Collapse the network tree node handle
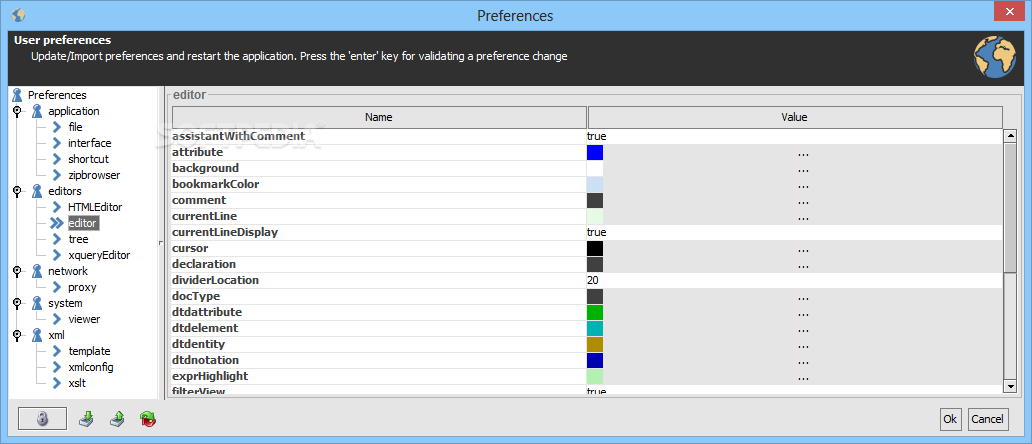The height and width of the screenshot is (444, 1032). click(x=17, y=271)
